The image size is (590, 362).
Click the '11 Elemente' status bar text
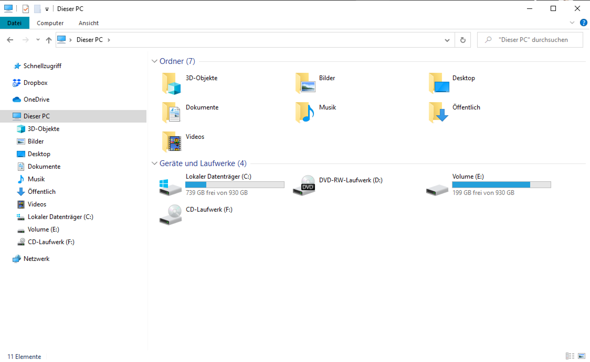24,356
